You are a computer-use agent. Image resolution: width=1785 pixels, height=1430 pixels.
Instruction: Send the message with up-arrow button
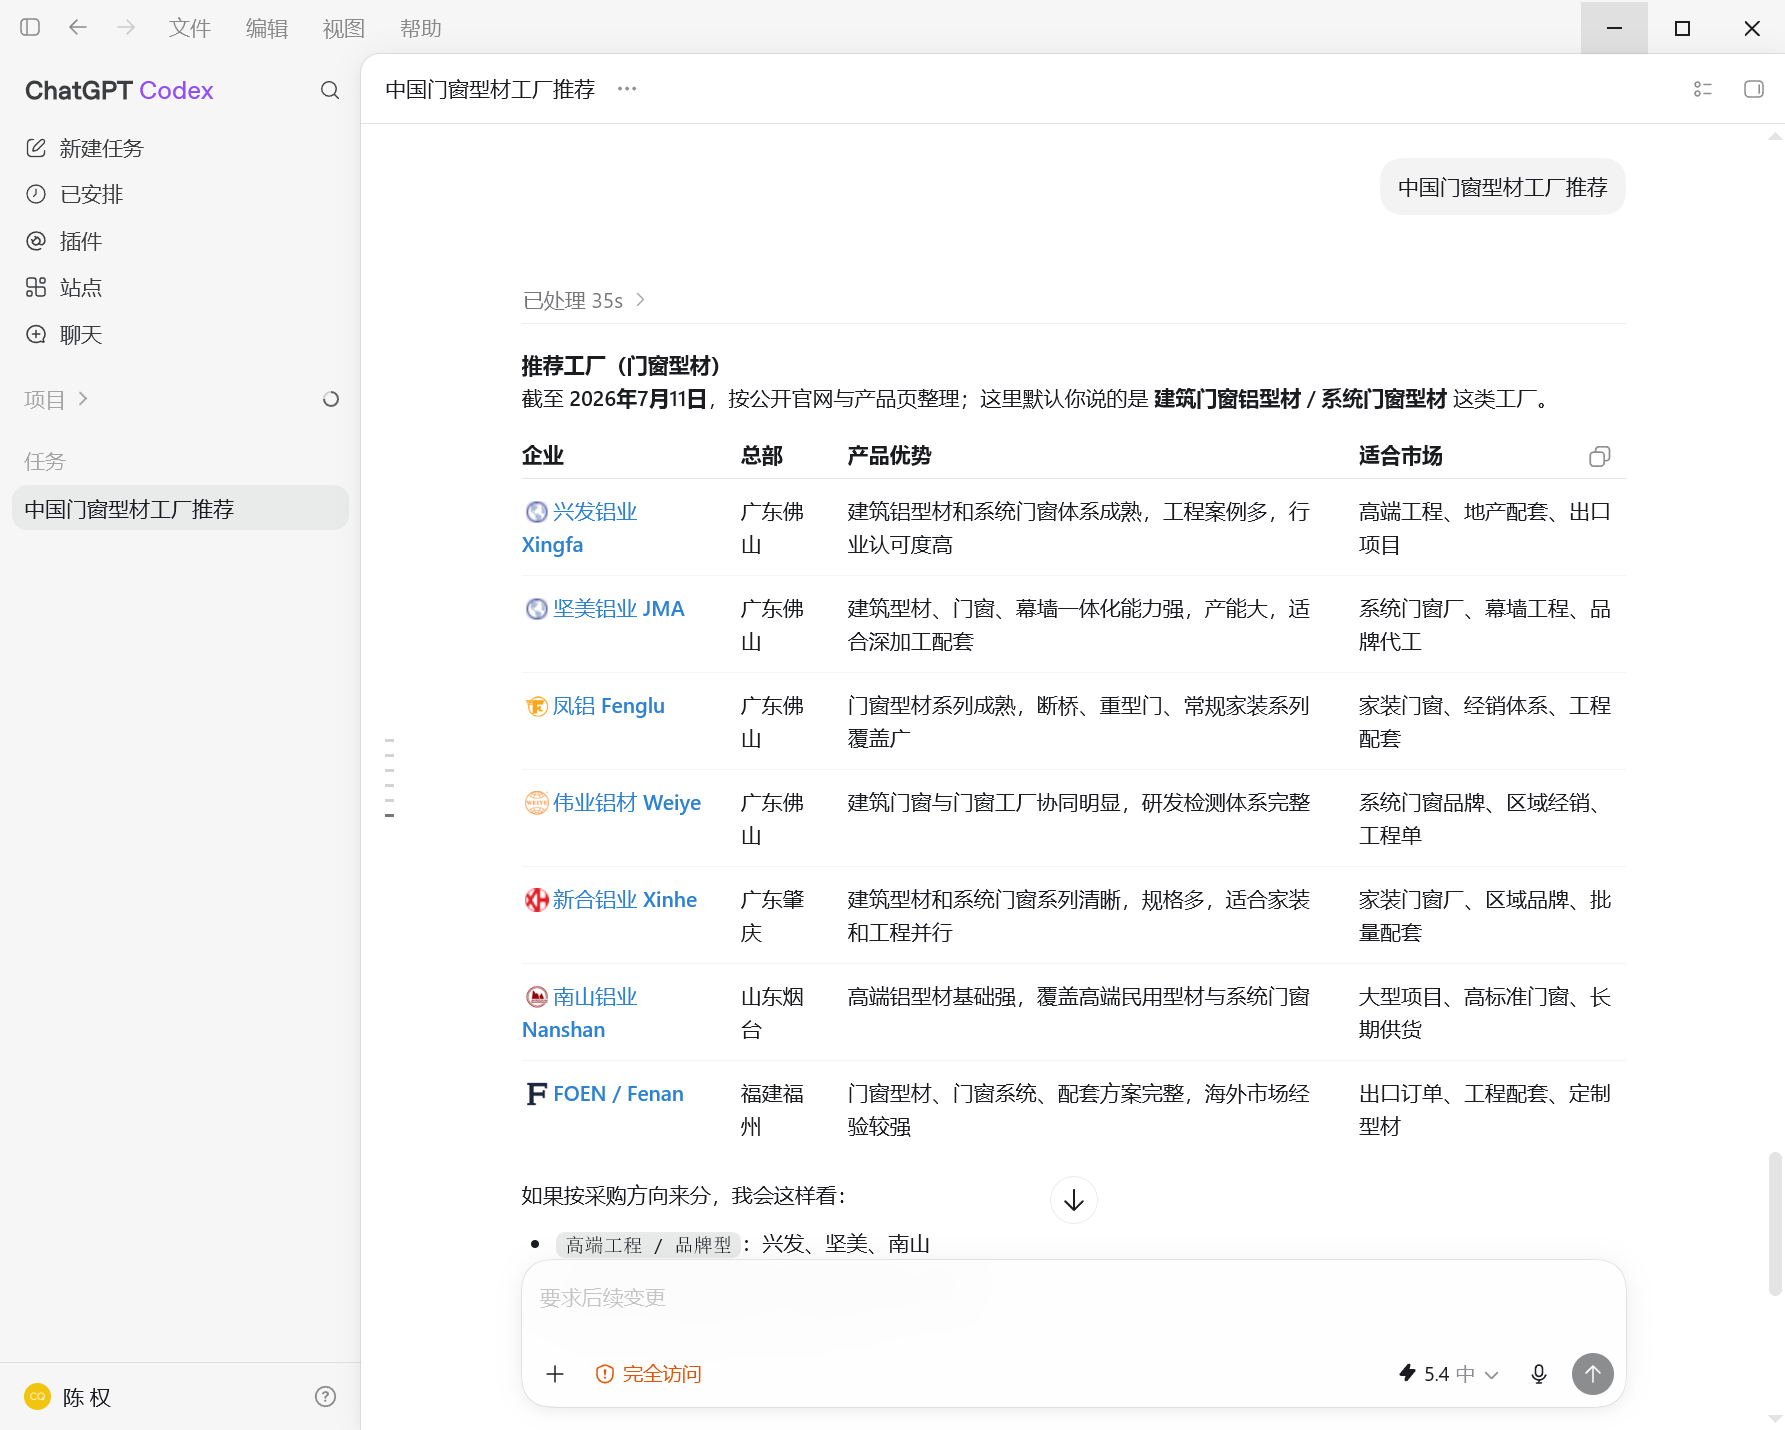pyautogui.click(x=1593, y=1374)
